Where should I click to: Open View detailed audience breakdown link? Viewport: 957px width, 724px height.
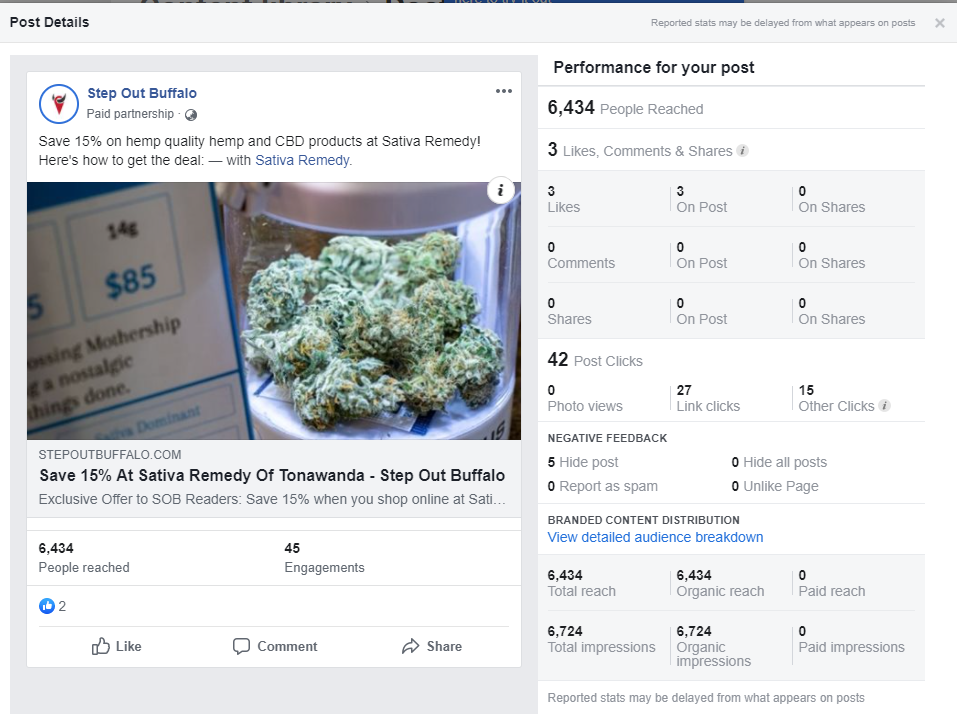pyautogui.click(x=655, y=537)
